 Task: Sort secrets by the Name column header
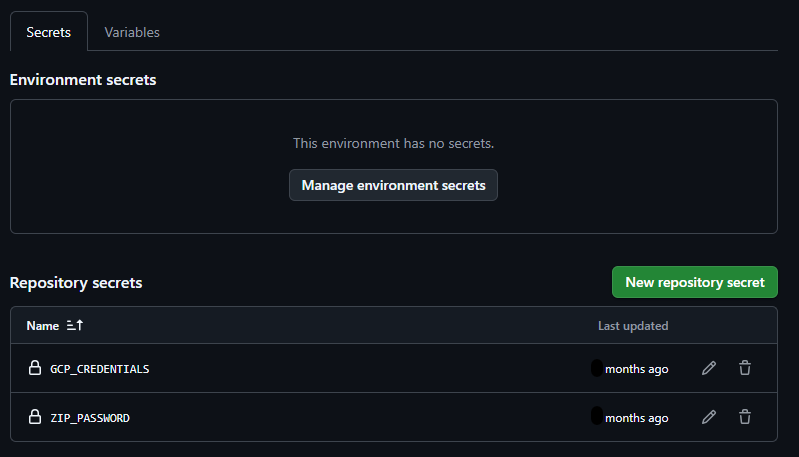(43, 326)
